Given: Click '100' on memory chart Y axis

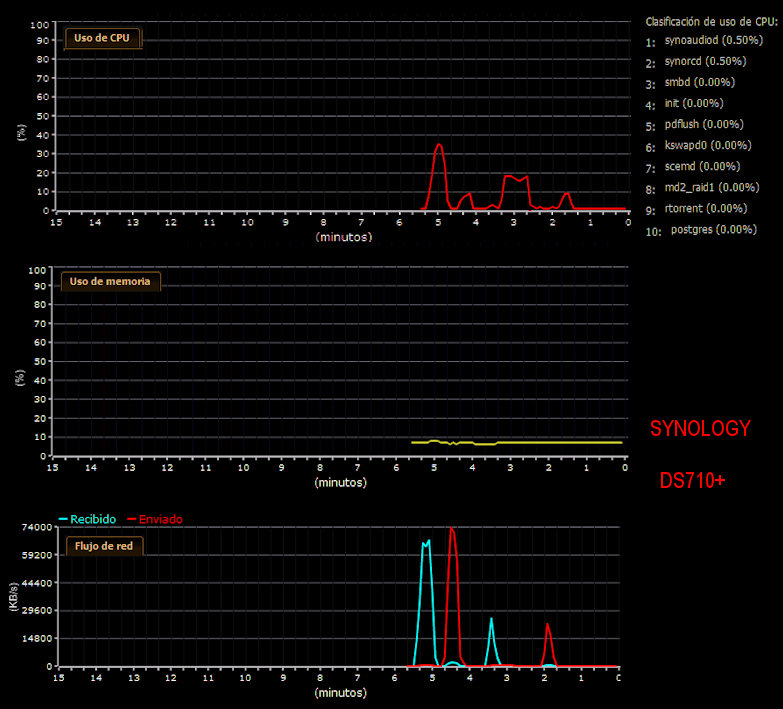Looking at the screenshot, I should coord(37,271).
